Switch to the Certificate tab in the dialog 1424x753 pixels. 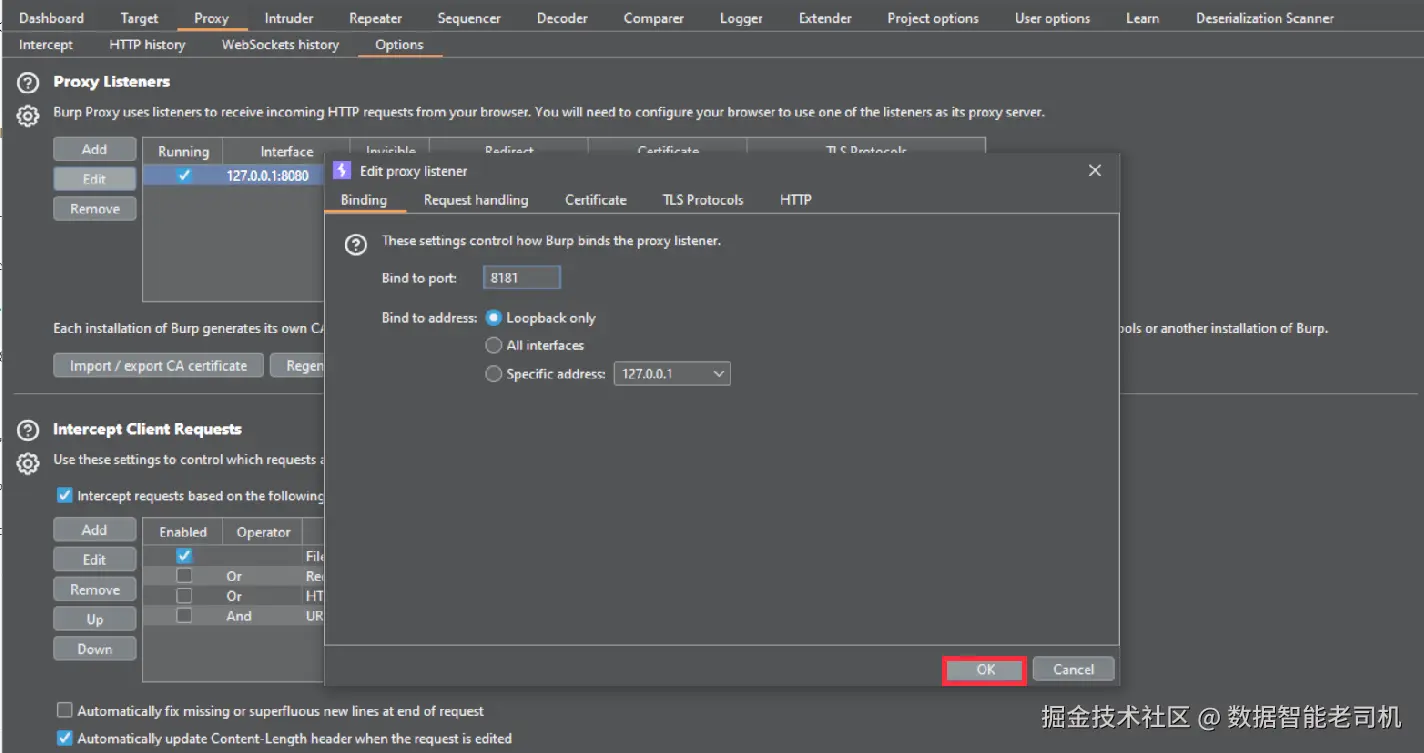pos(596,200)
